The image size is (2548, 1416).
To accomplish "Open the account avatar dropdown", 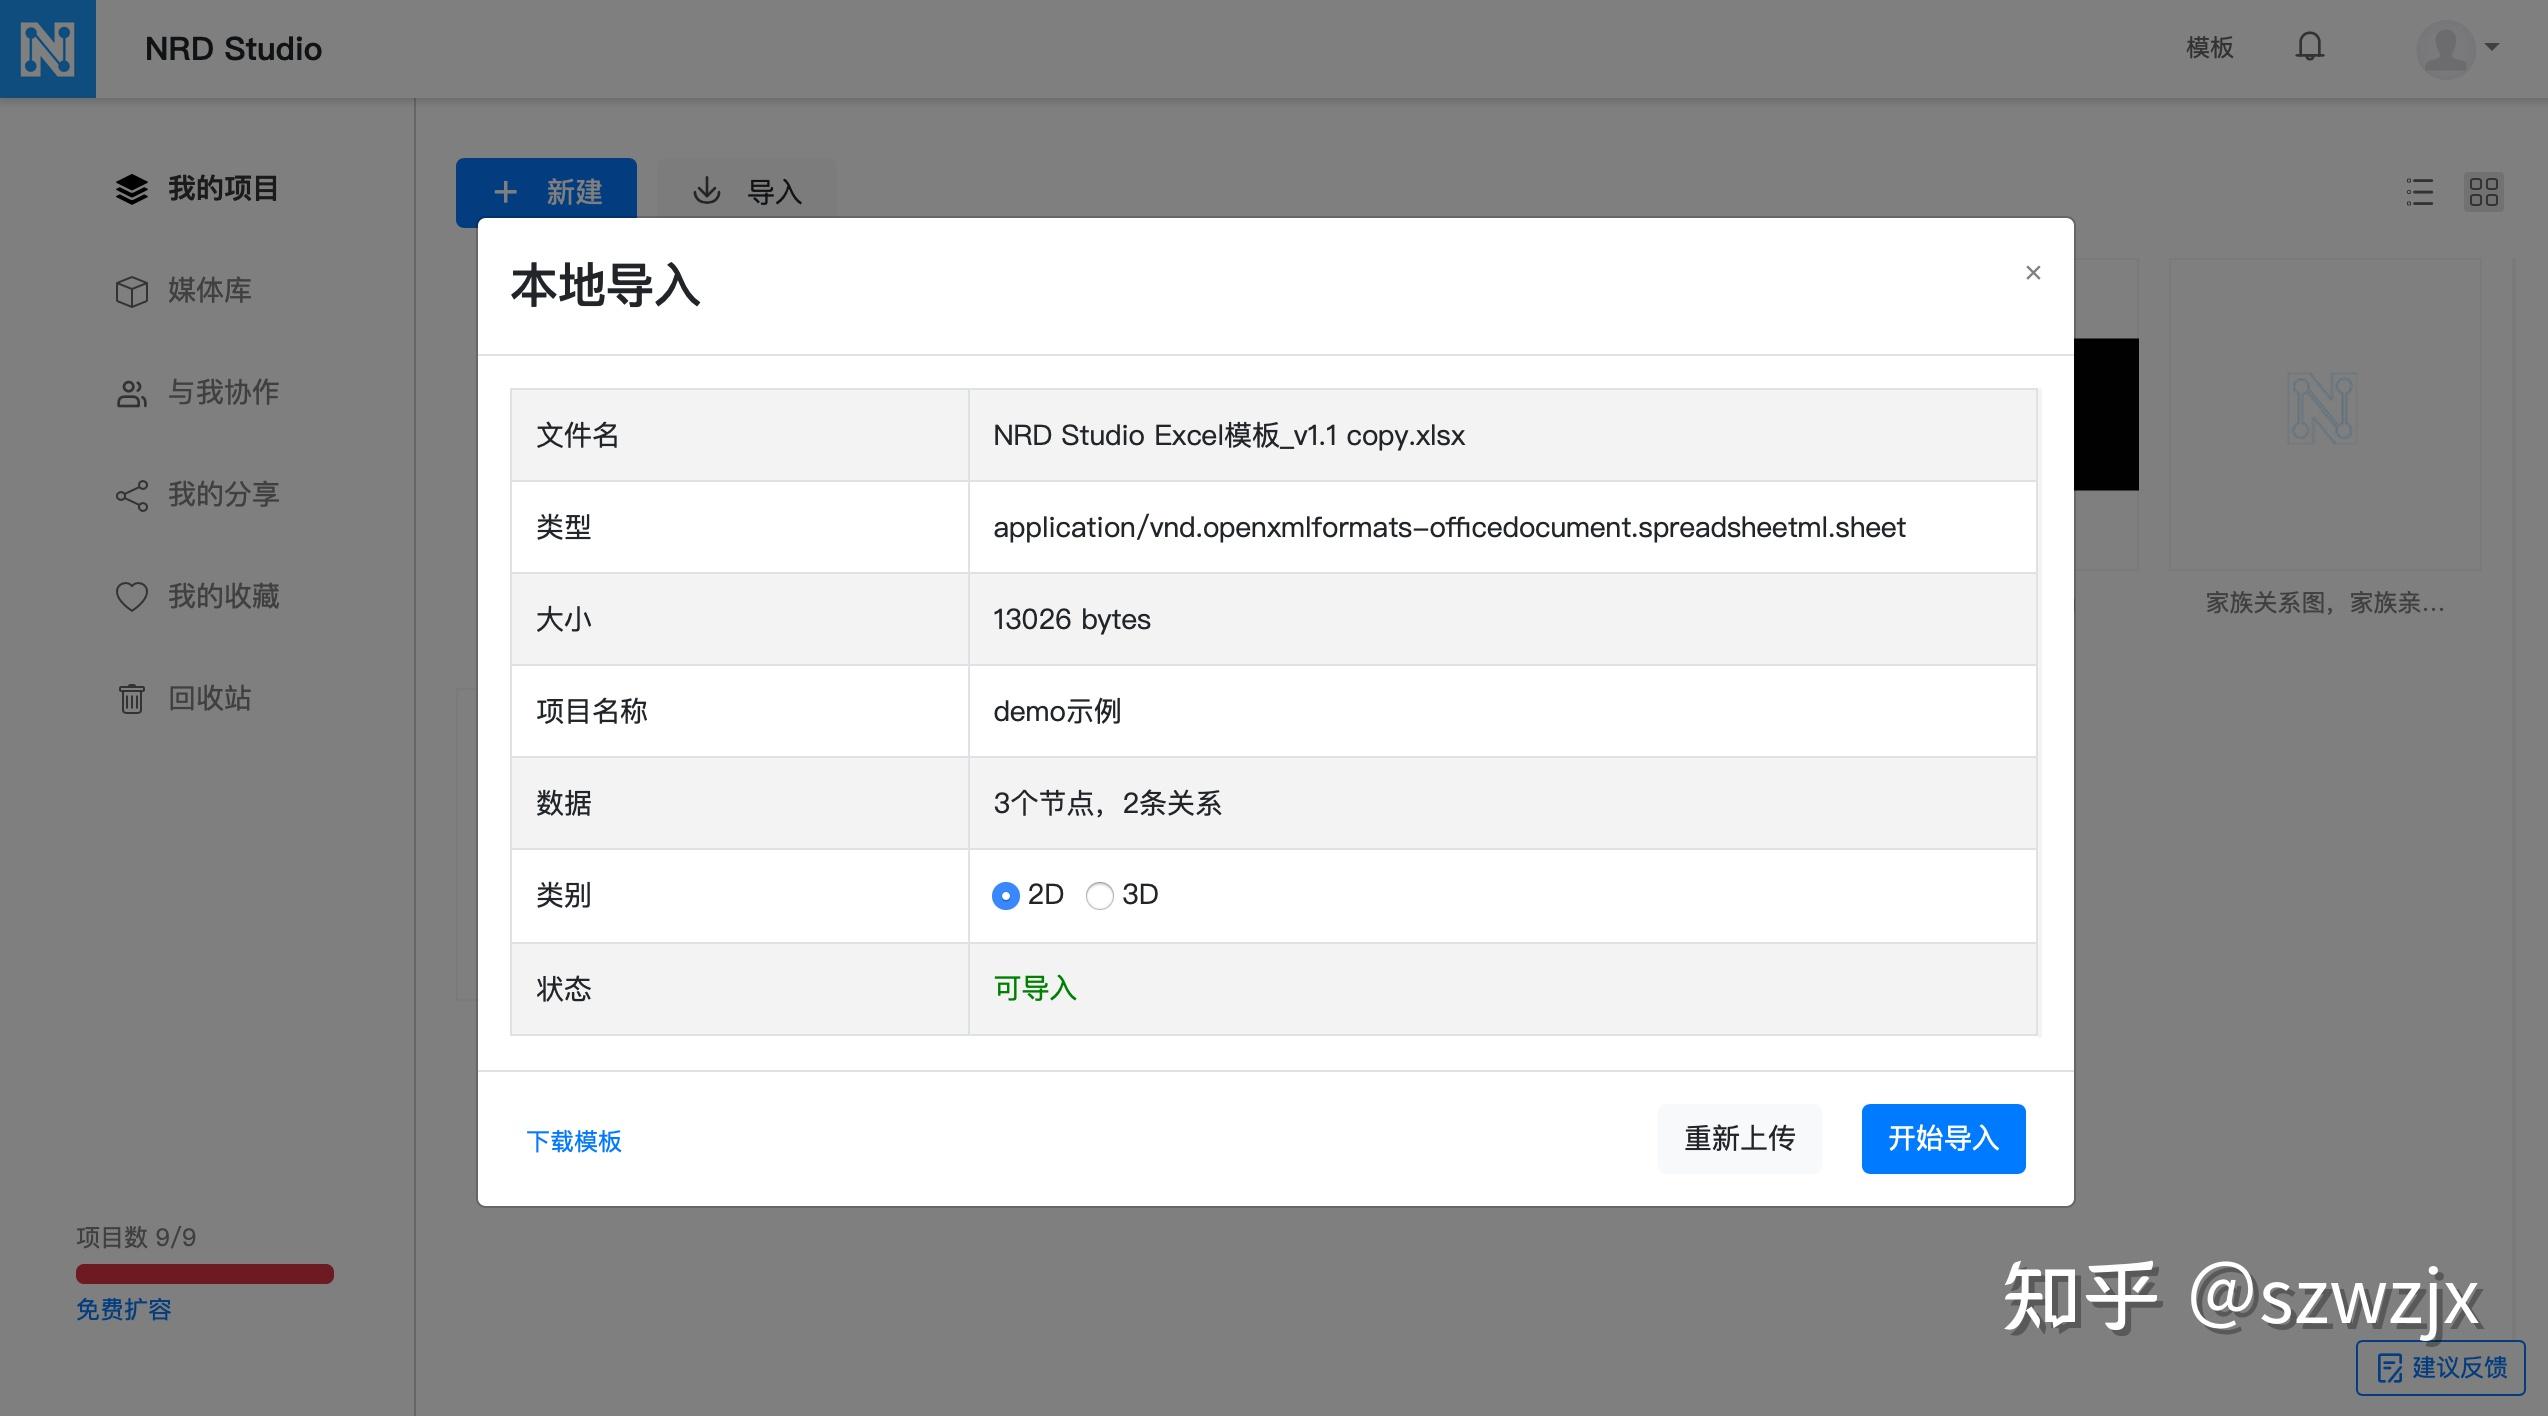I will (2448, 48).
